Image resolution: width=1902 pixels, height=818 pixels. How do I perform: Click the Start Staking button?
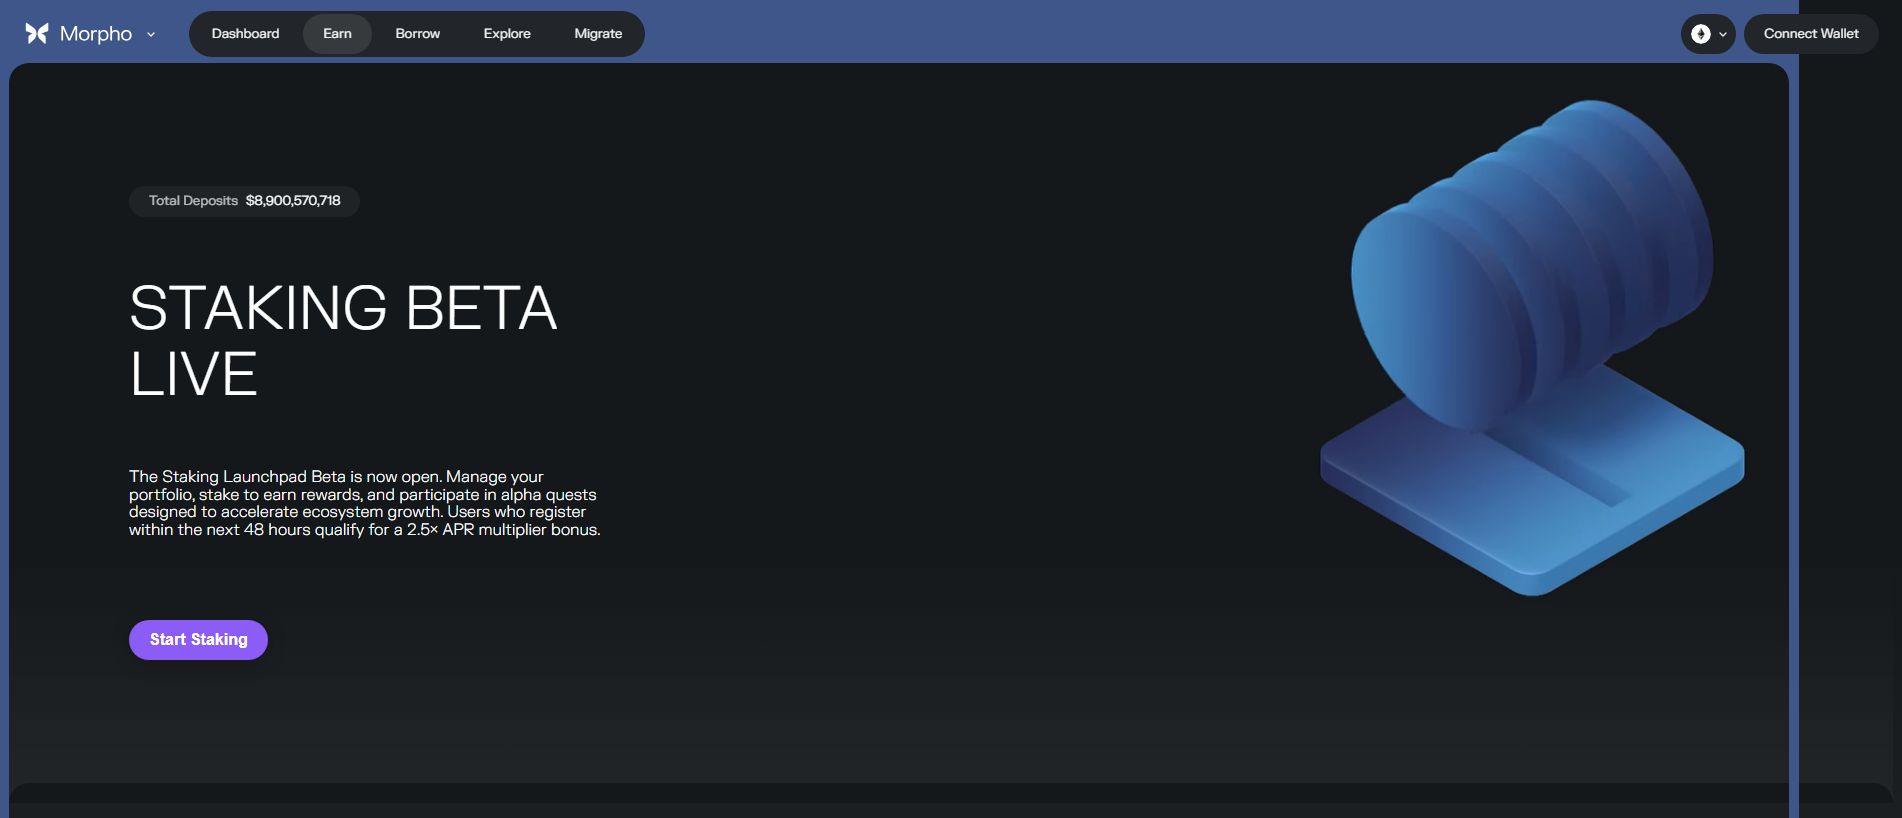(x=198, y=640)
